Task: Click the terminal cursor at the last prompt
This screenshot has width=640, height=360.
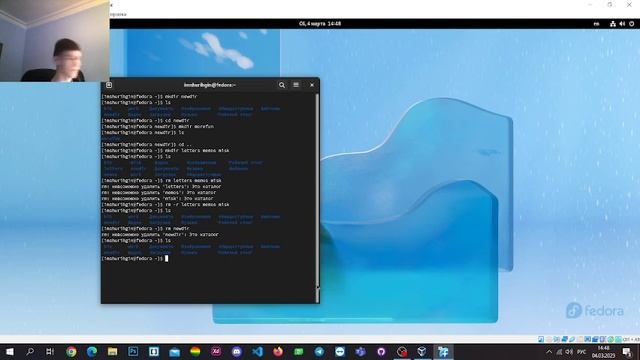Action: [167, 258]
